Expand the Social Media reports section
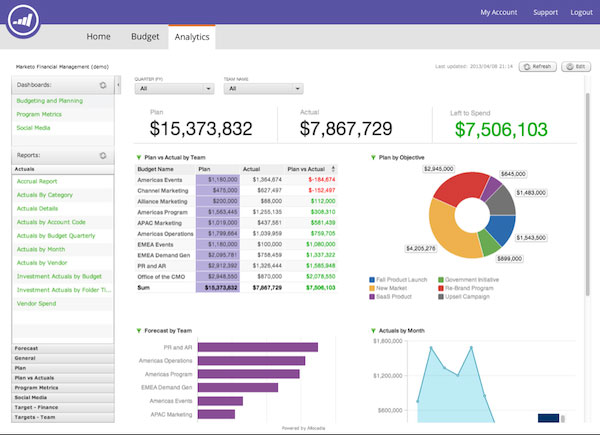This screenshot has height=435, width=600. pyautogui.click(x=63, y=398)
